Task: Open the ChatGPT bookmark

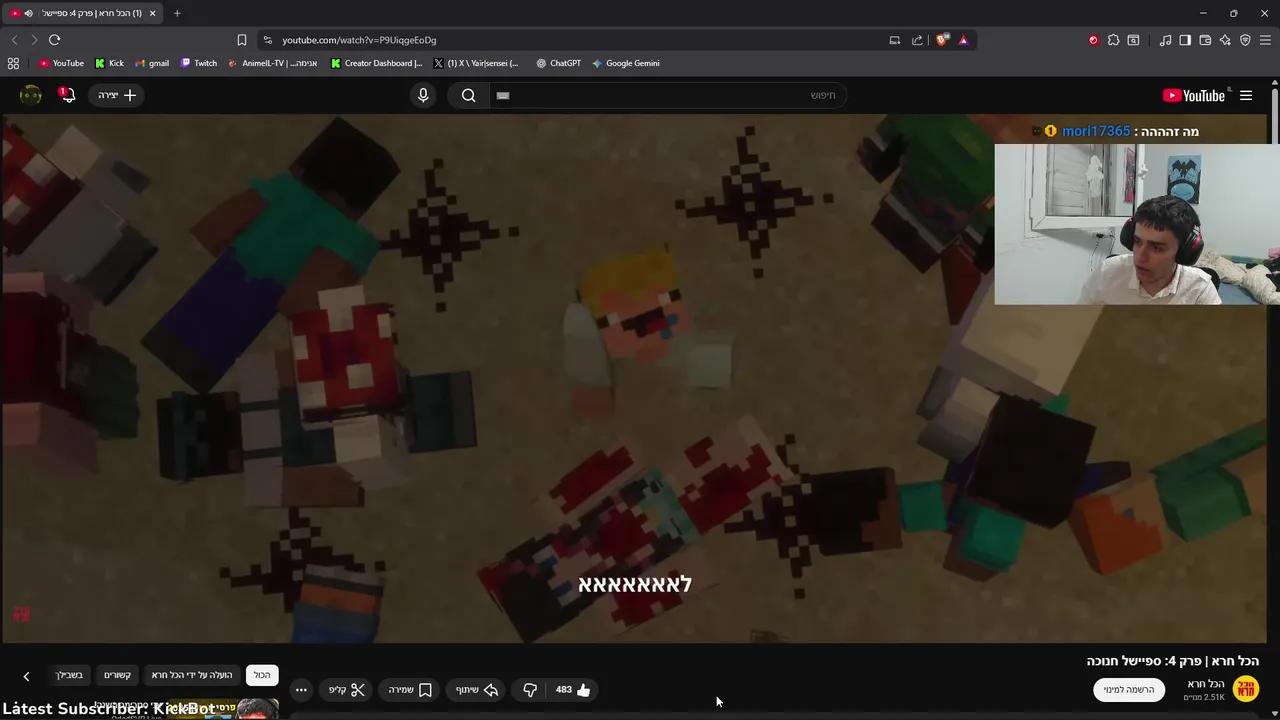Action: [558, 63]
